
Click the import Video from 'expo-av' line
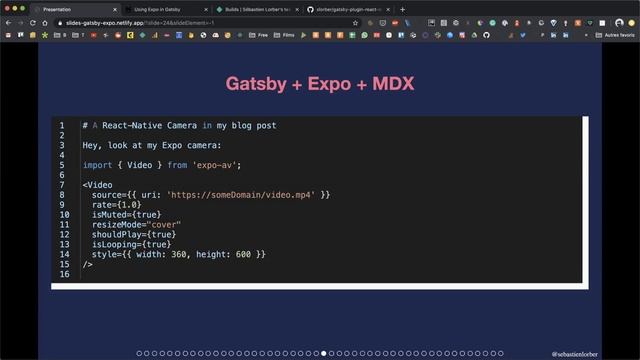click(162, 165)
